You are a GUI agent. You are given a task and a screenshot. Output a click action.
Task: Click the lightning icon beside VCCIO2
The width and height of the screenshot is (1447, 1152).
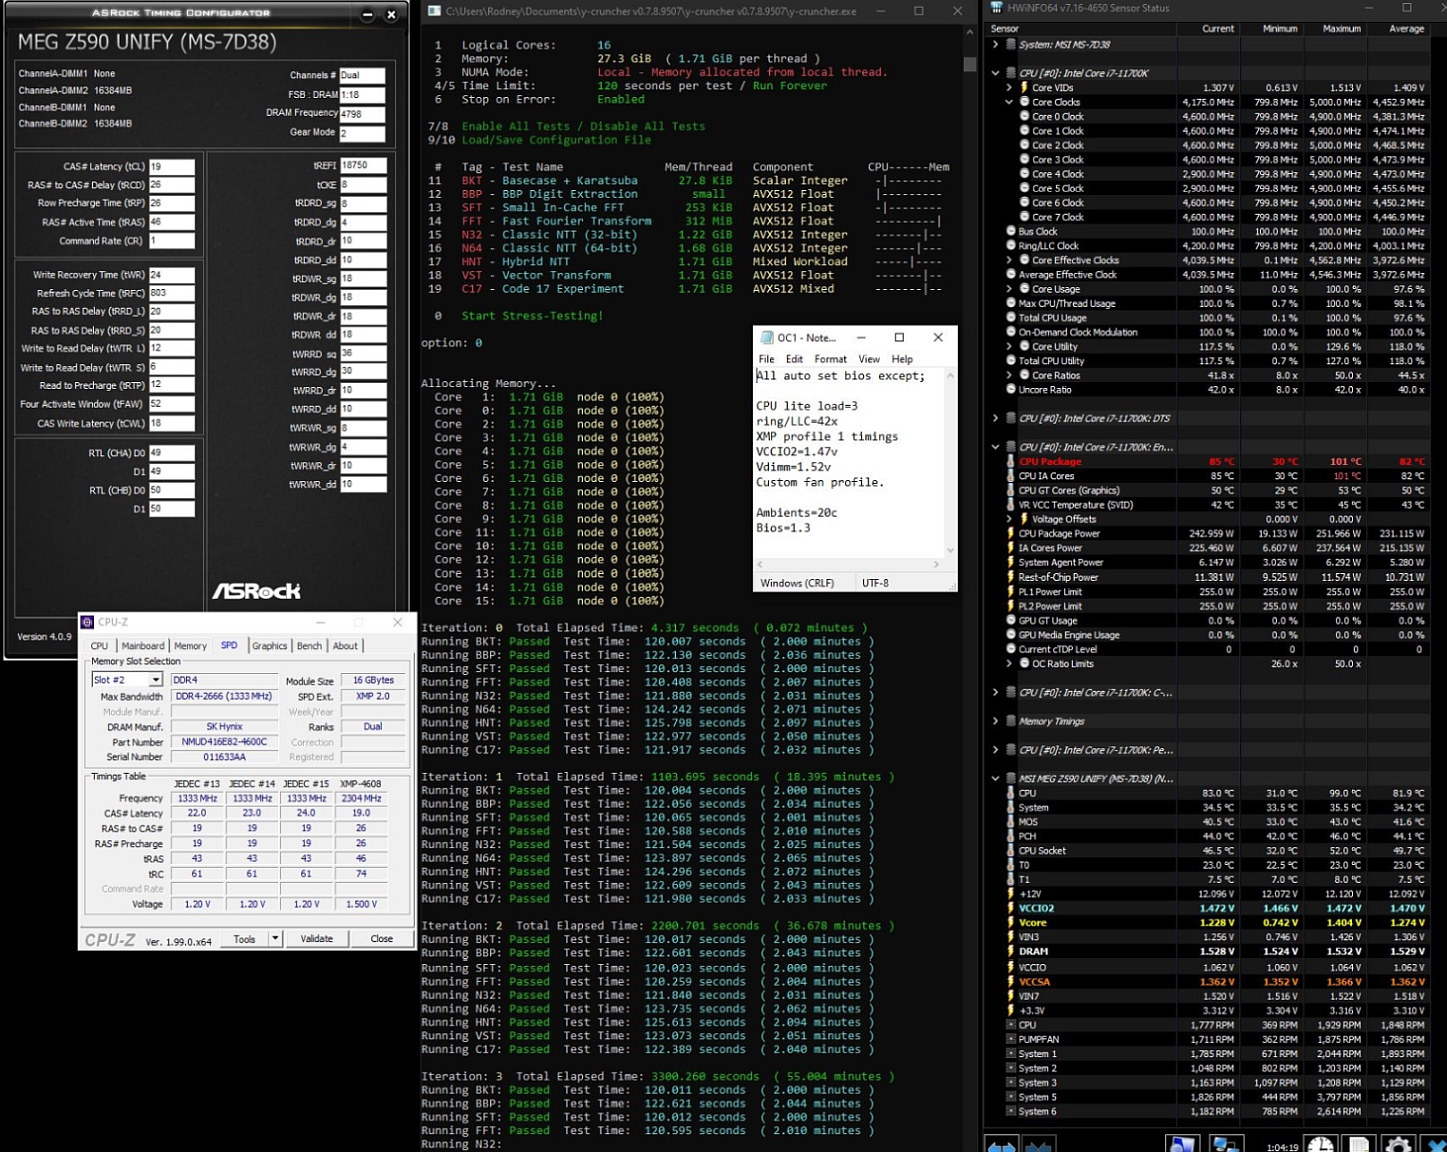[x=1010, y=908]
